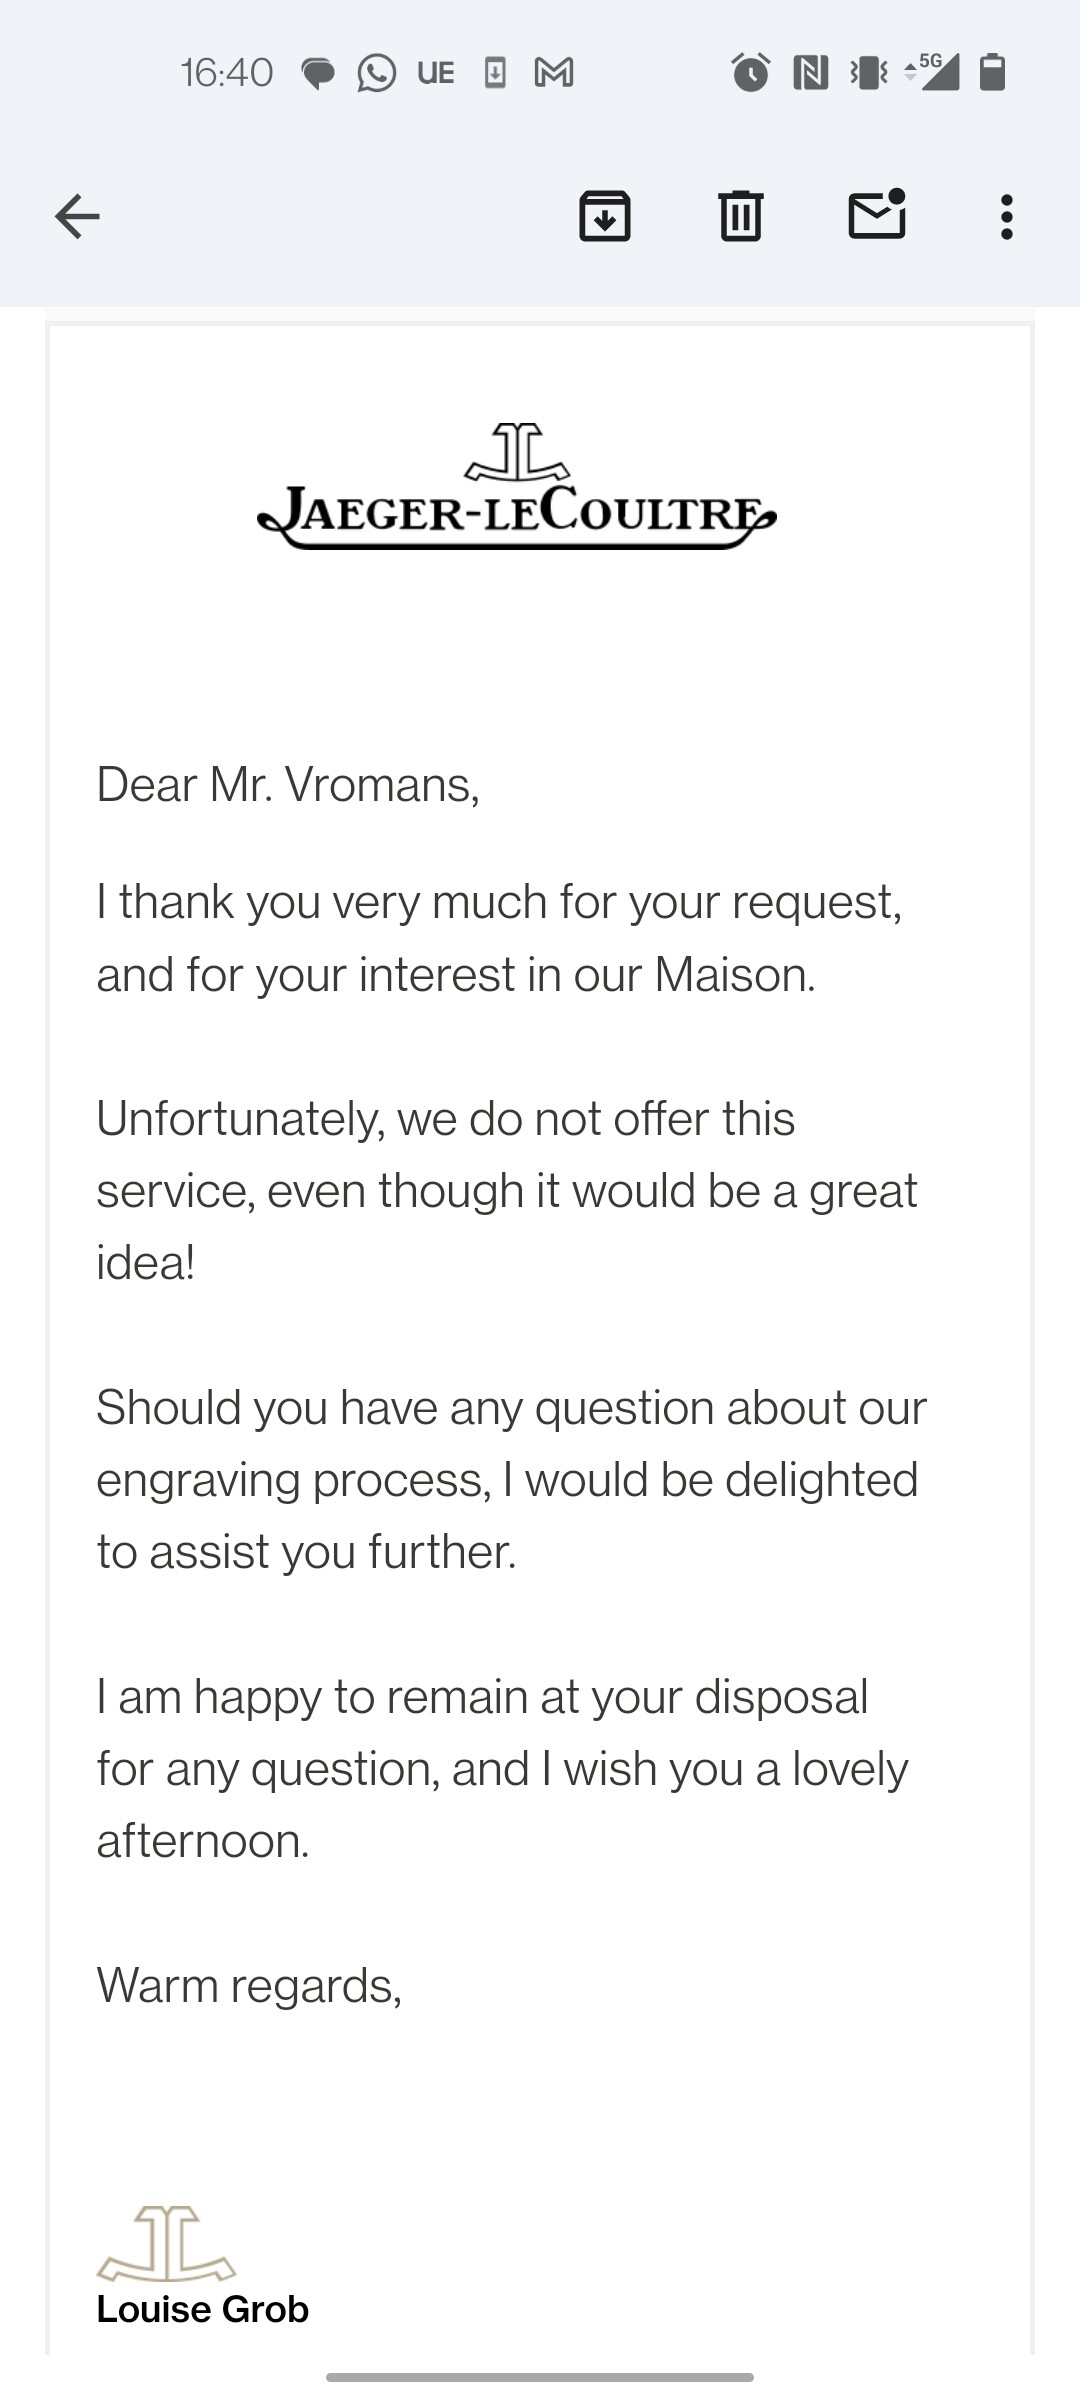
Task: Tap the back arrow to leave email
Action: click(x=77, y=216)
